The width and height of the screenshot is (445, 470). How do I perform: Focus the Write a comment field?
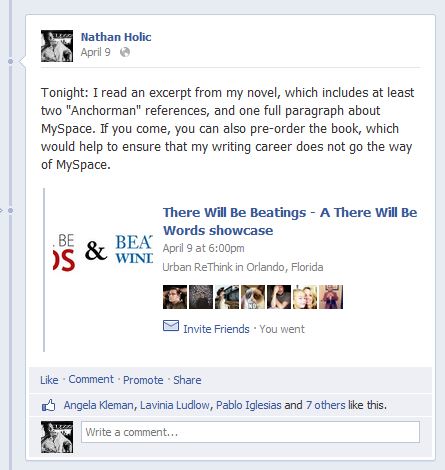[x=250, y=432]
